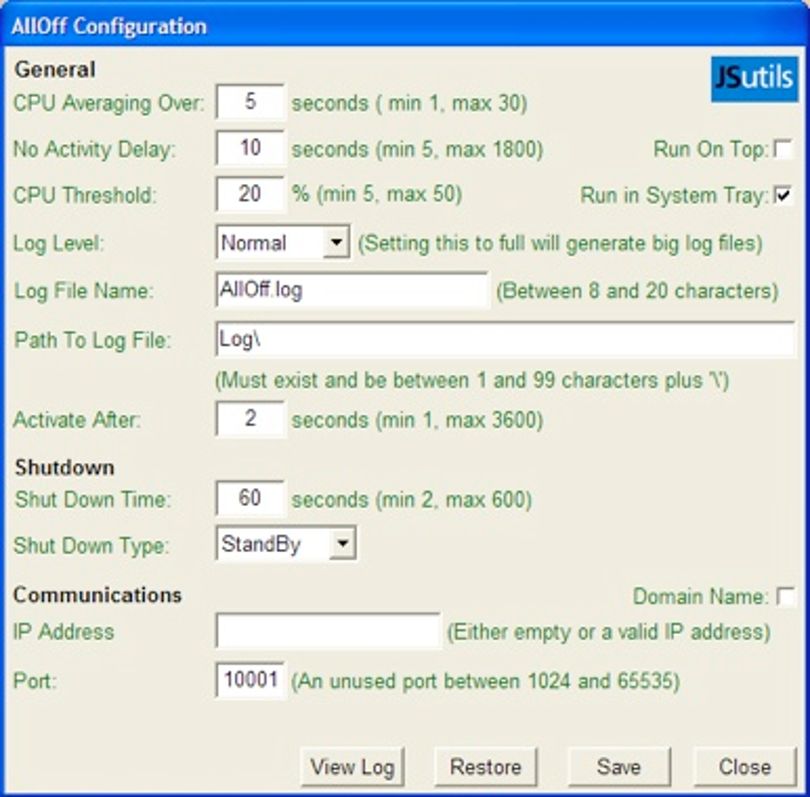This screenshot has width=810, height=797.
Task: Click the CPU Threshold input box
Action: [250, 194]
